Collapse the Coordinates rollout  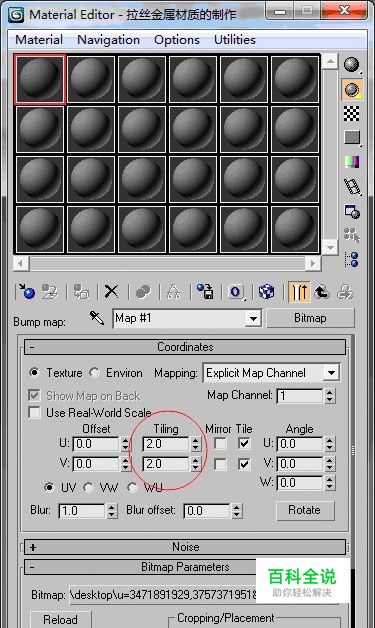[x=185, y=347]
